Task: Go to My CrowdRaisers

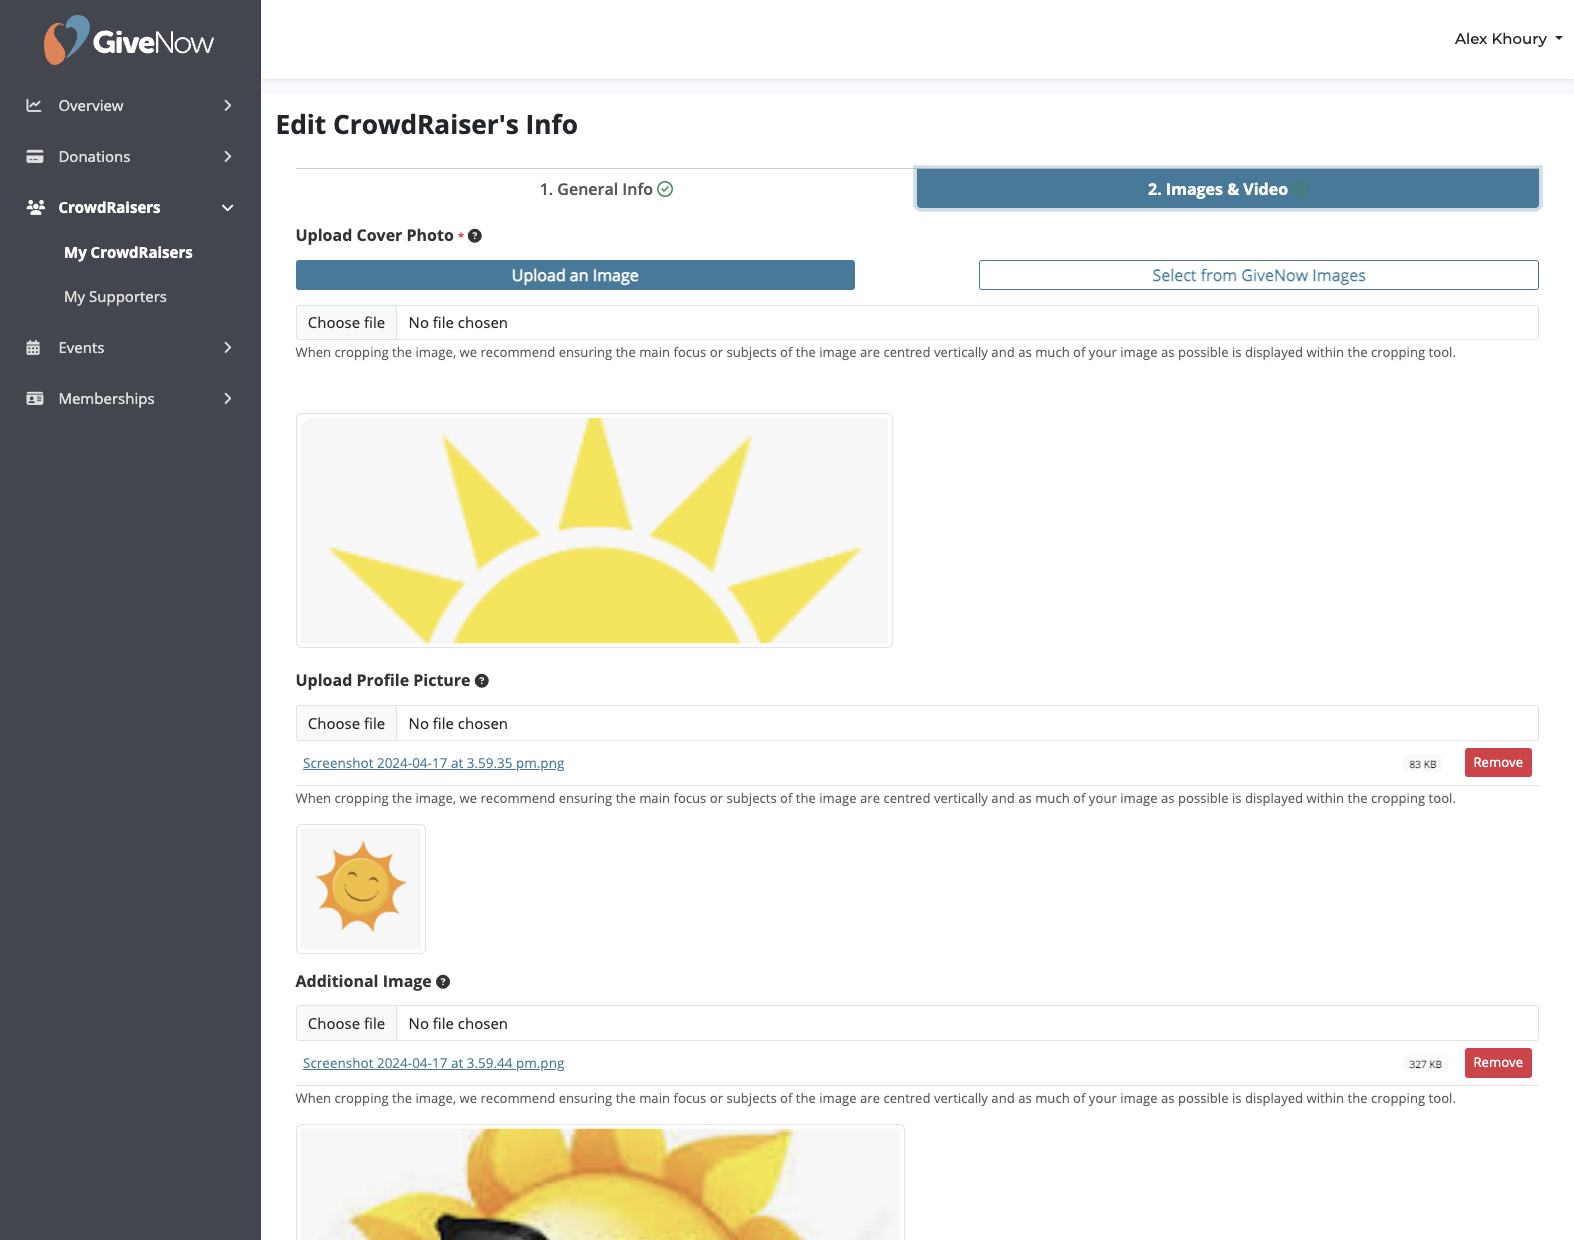Action: (128, 252)
